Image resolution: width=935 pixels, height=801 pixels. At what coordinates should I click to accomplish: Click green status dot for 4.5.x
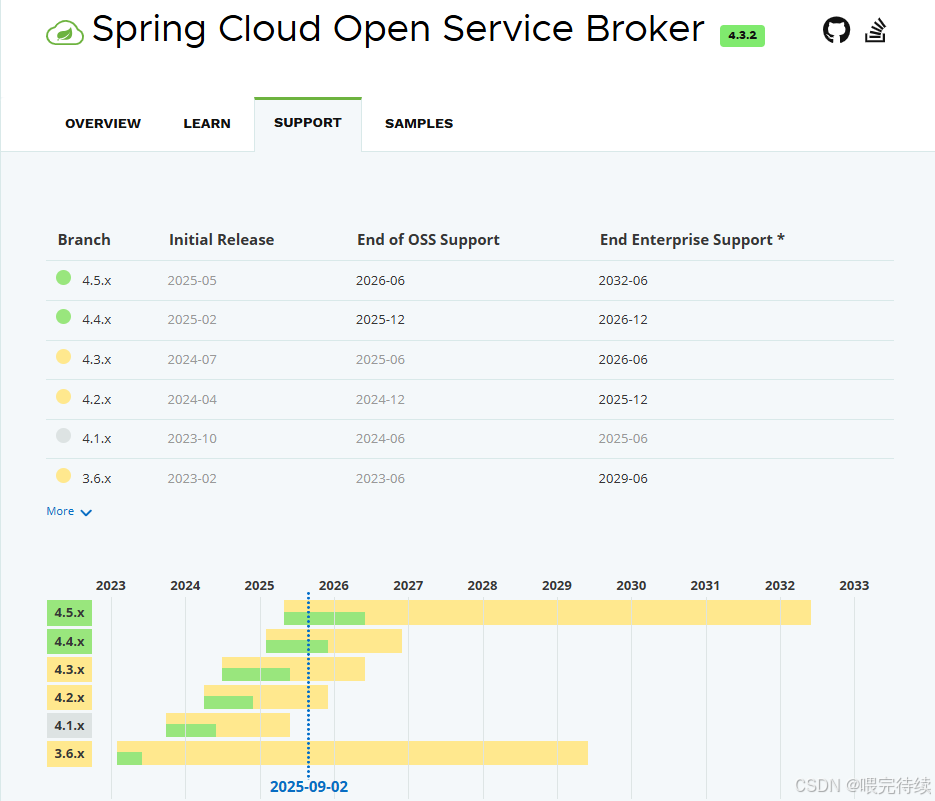[63, 277]
